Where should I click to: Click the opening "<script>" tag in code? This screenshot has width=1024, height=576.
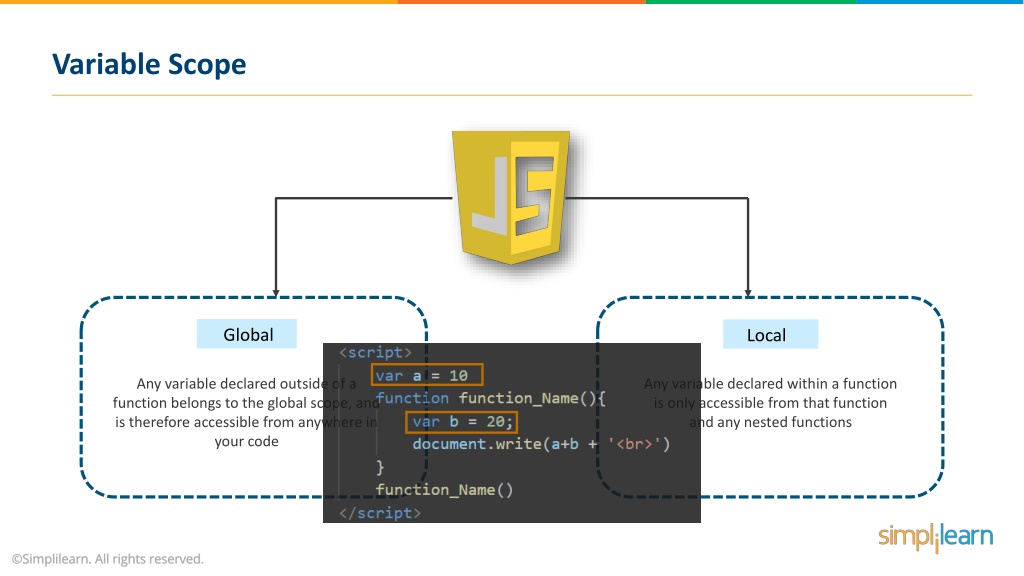pos(376,353)
